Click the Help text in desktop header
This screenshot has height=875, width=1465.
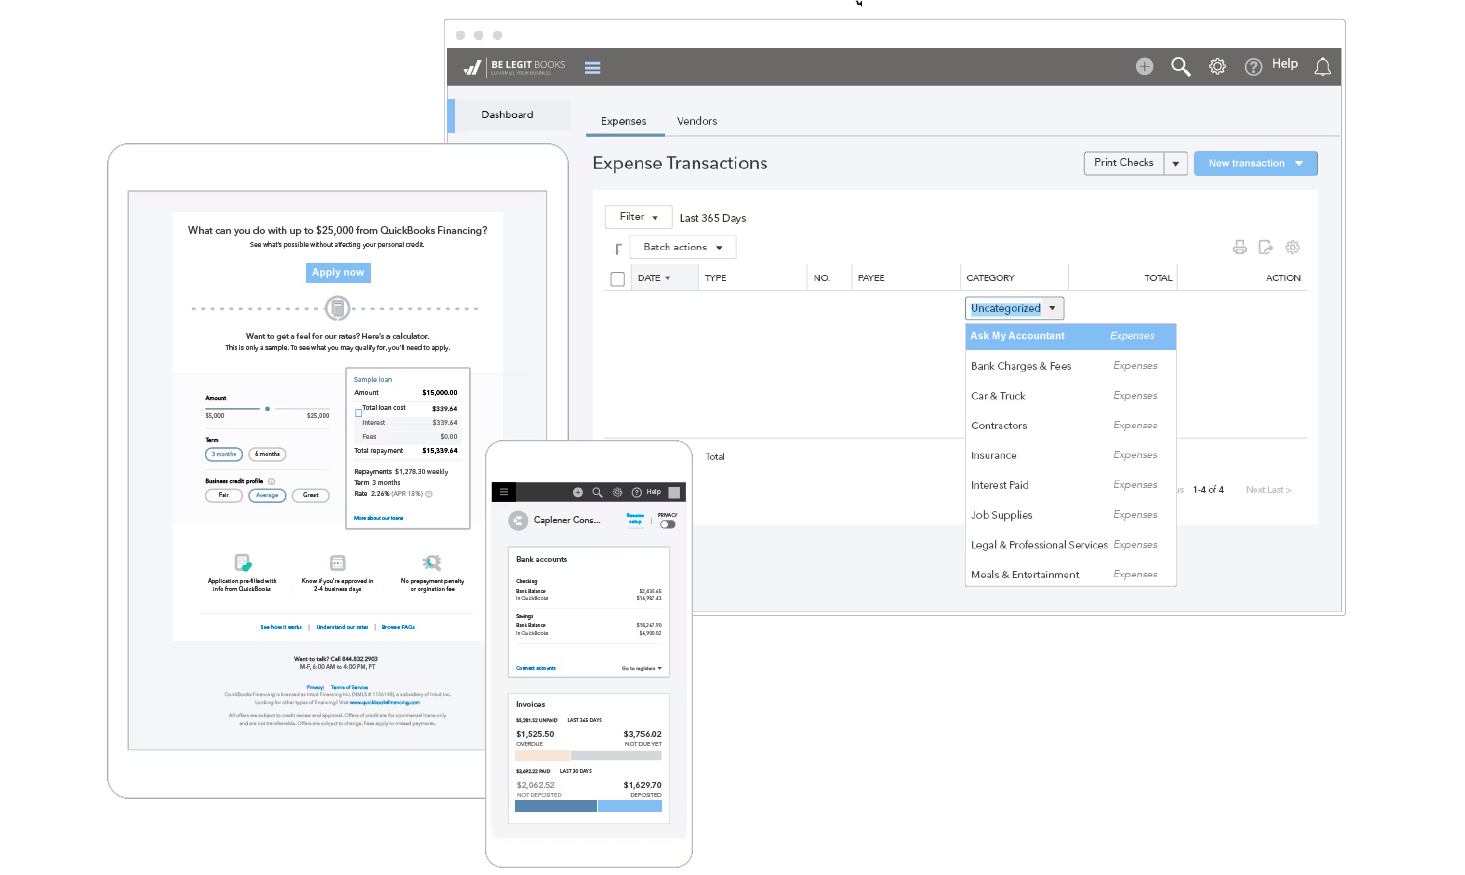(x=1285, y=64)
